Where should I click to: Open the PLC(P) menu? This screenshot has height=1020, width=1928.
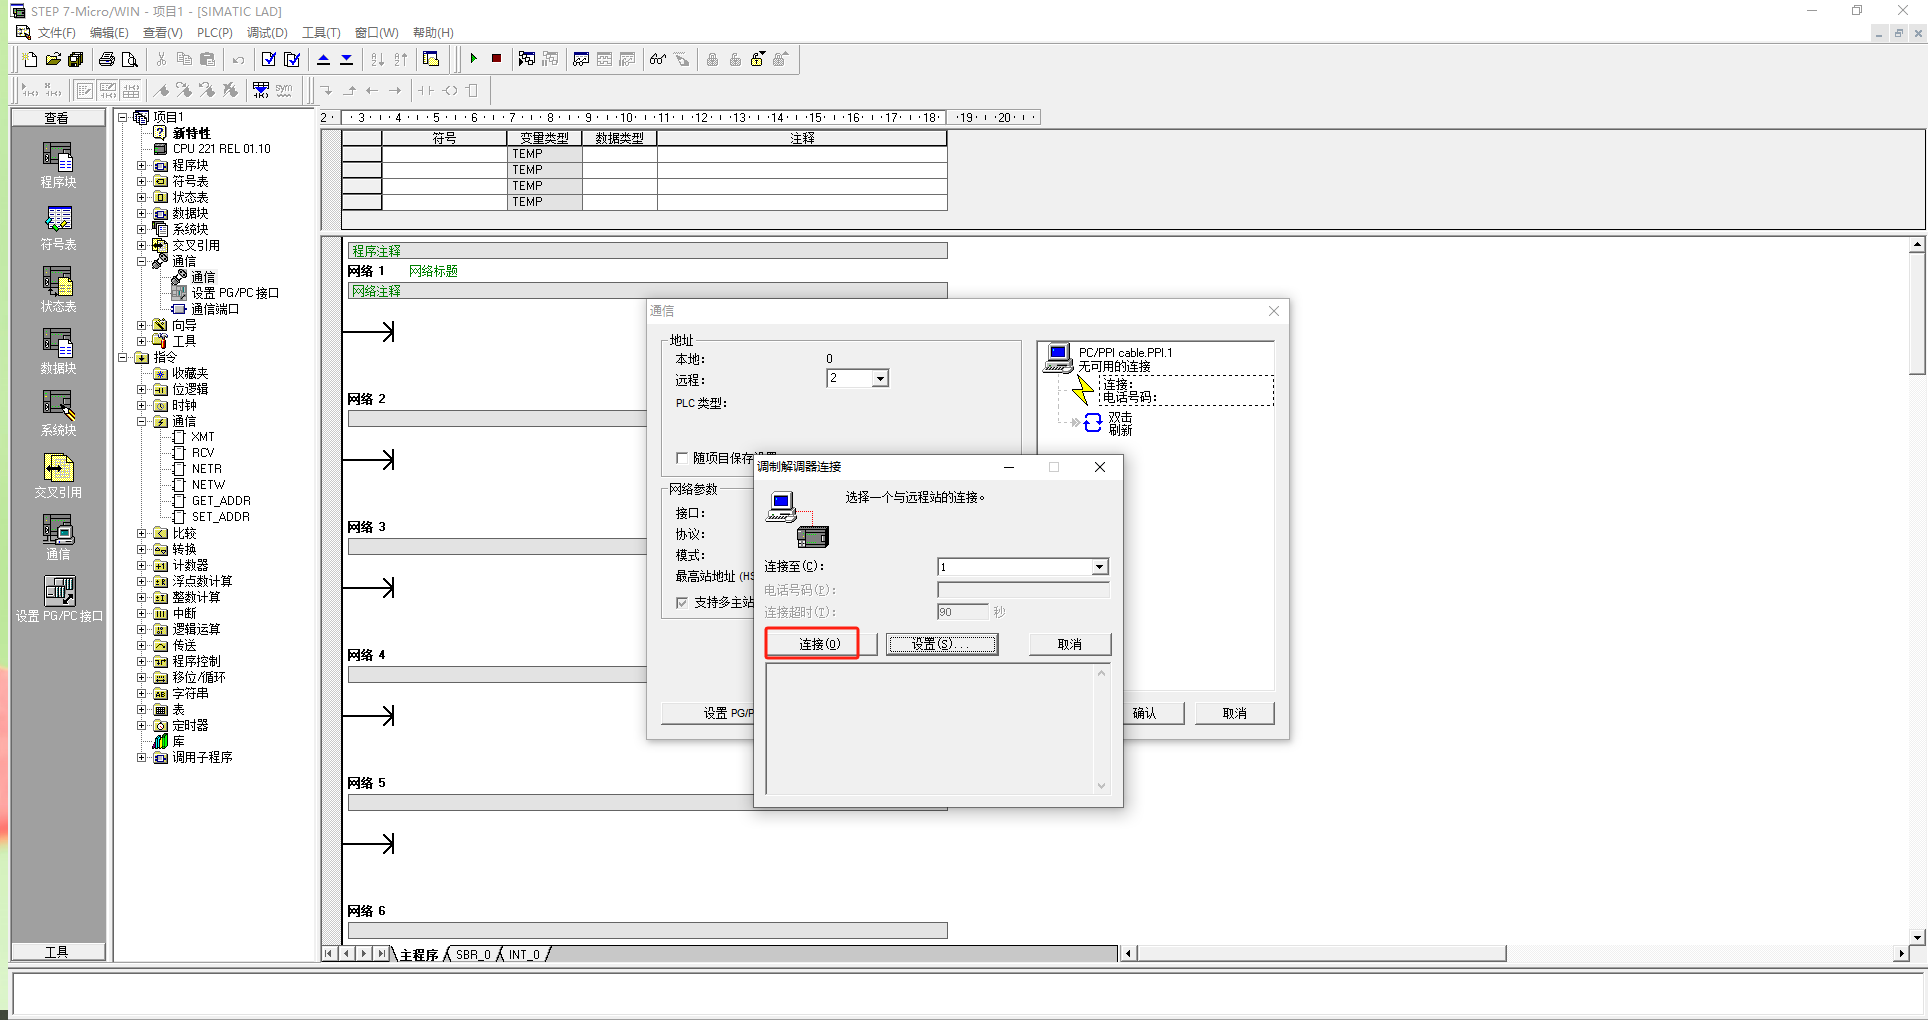coord(215,33)
